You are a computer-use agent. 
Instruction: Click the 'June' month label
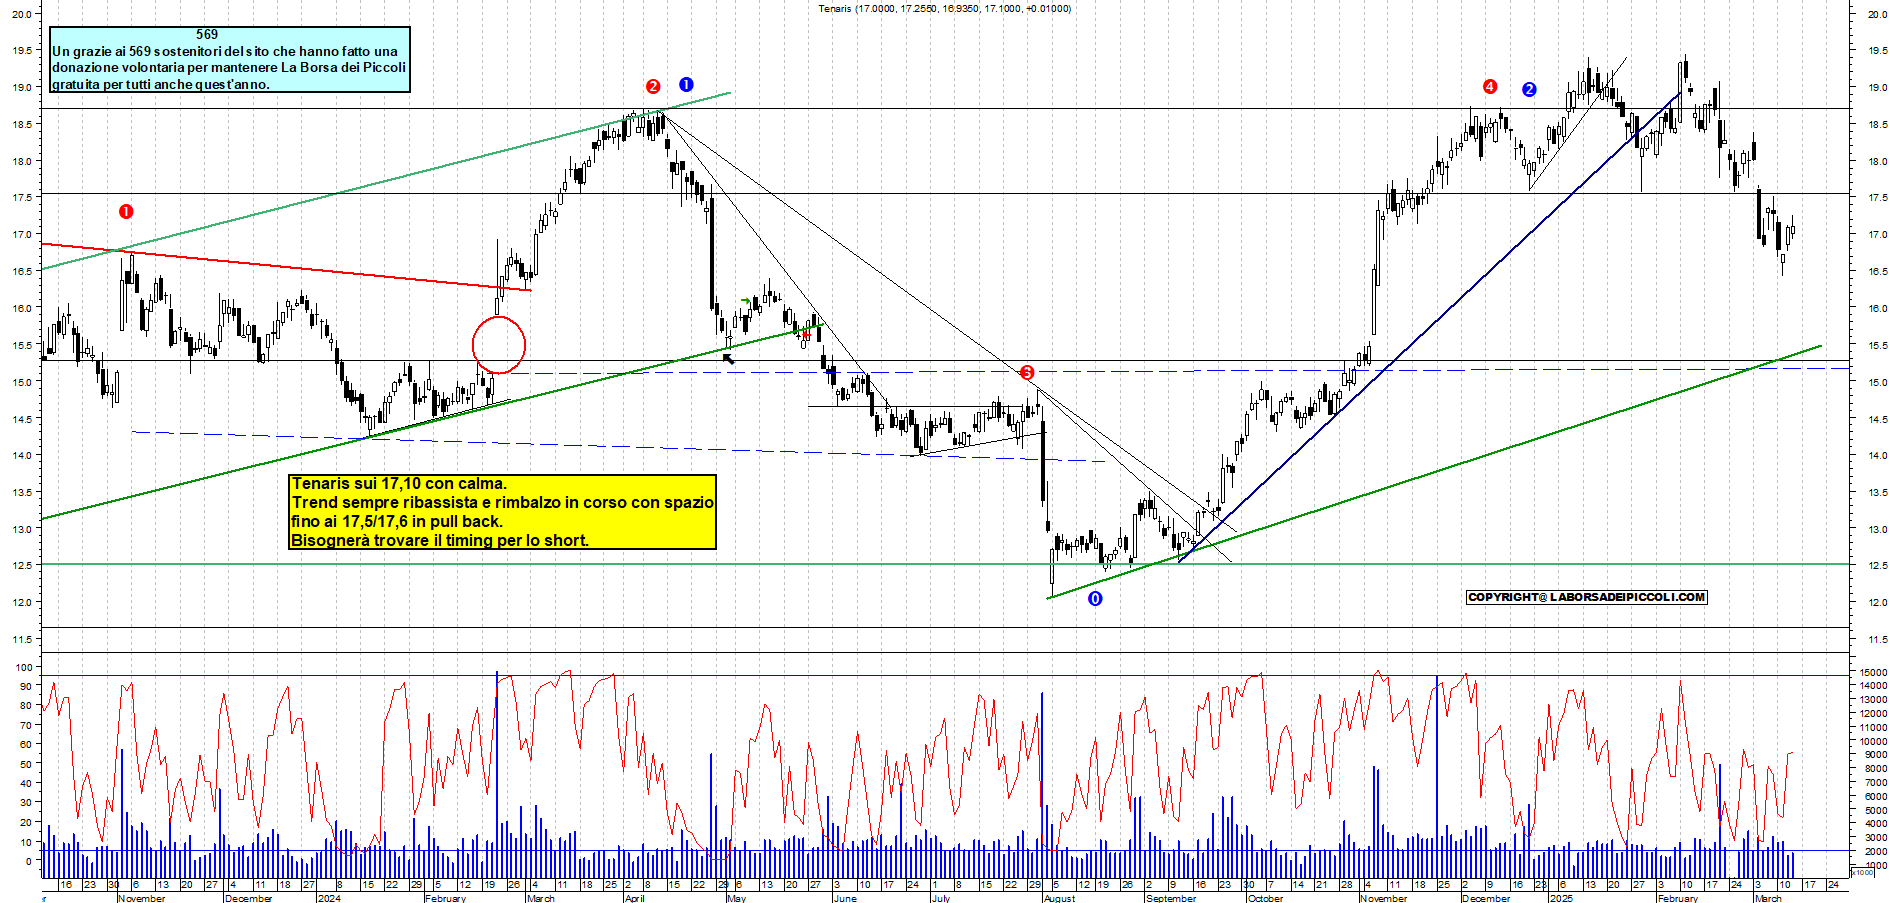tap(845, 898)
